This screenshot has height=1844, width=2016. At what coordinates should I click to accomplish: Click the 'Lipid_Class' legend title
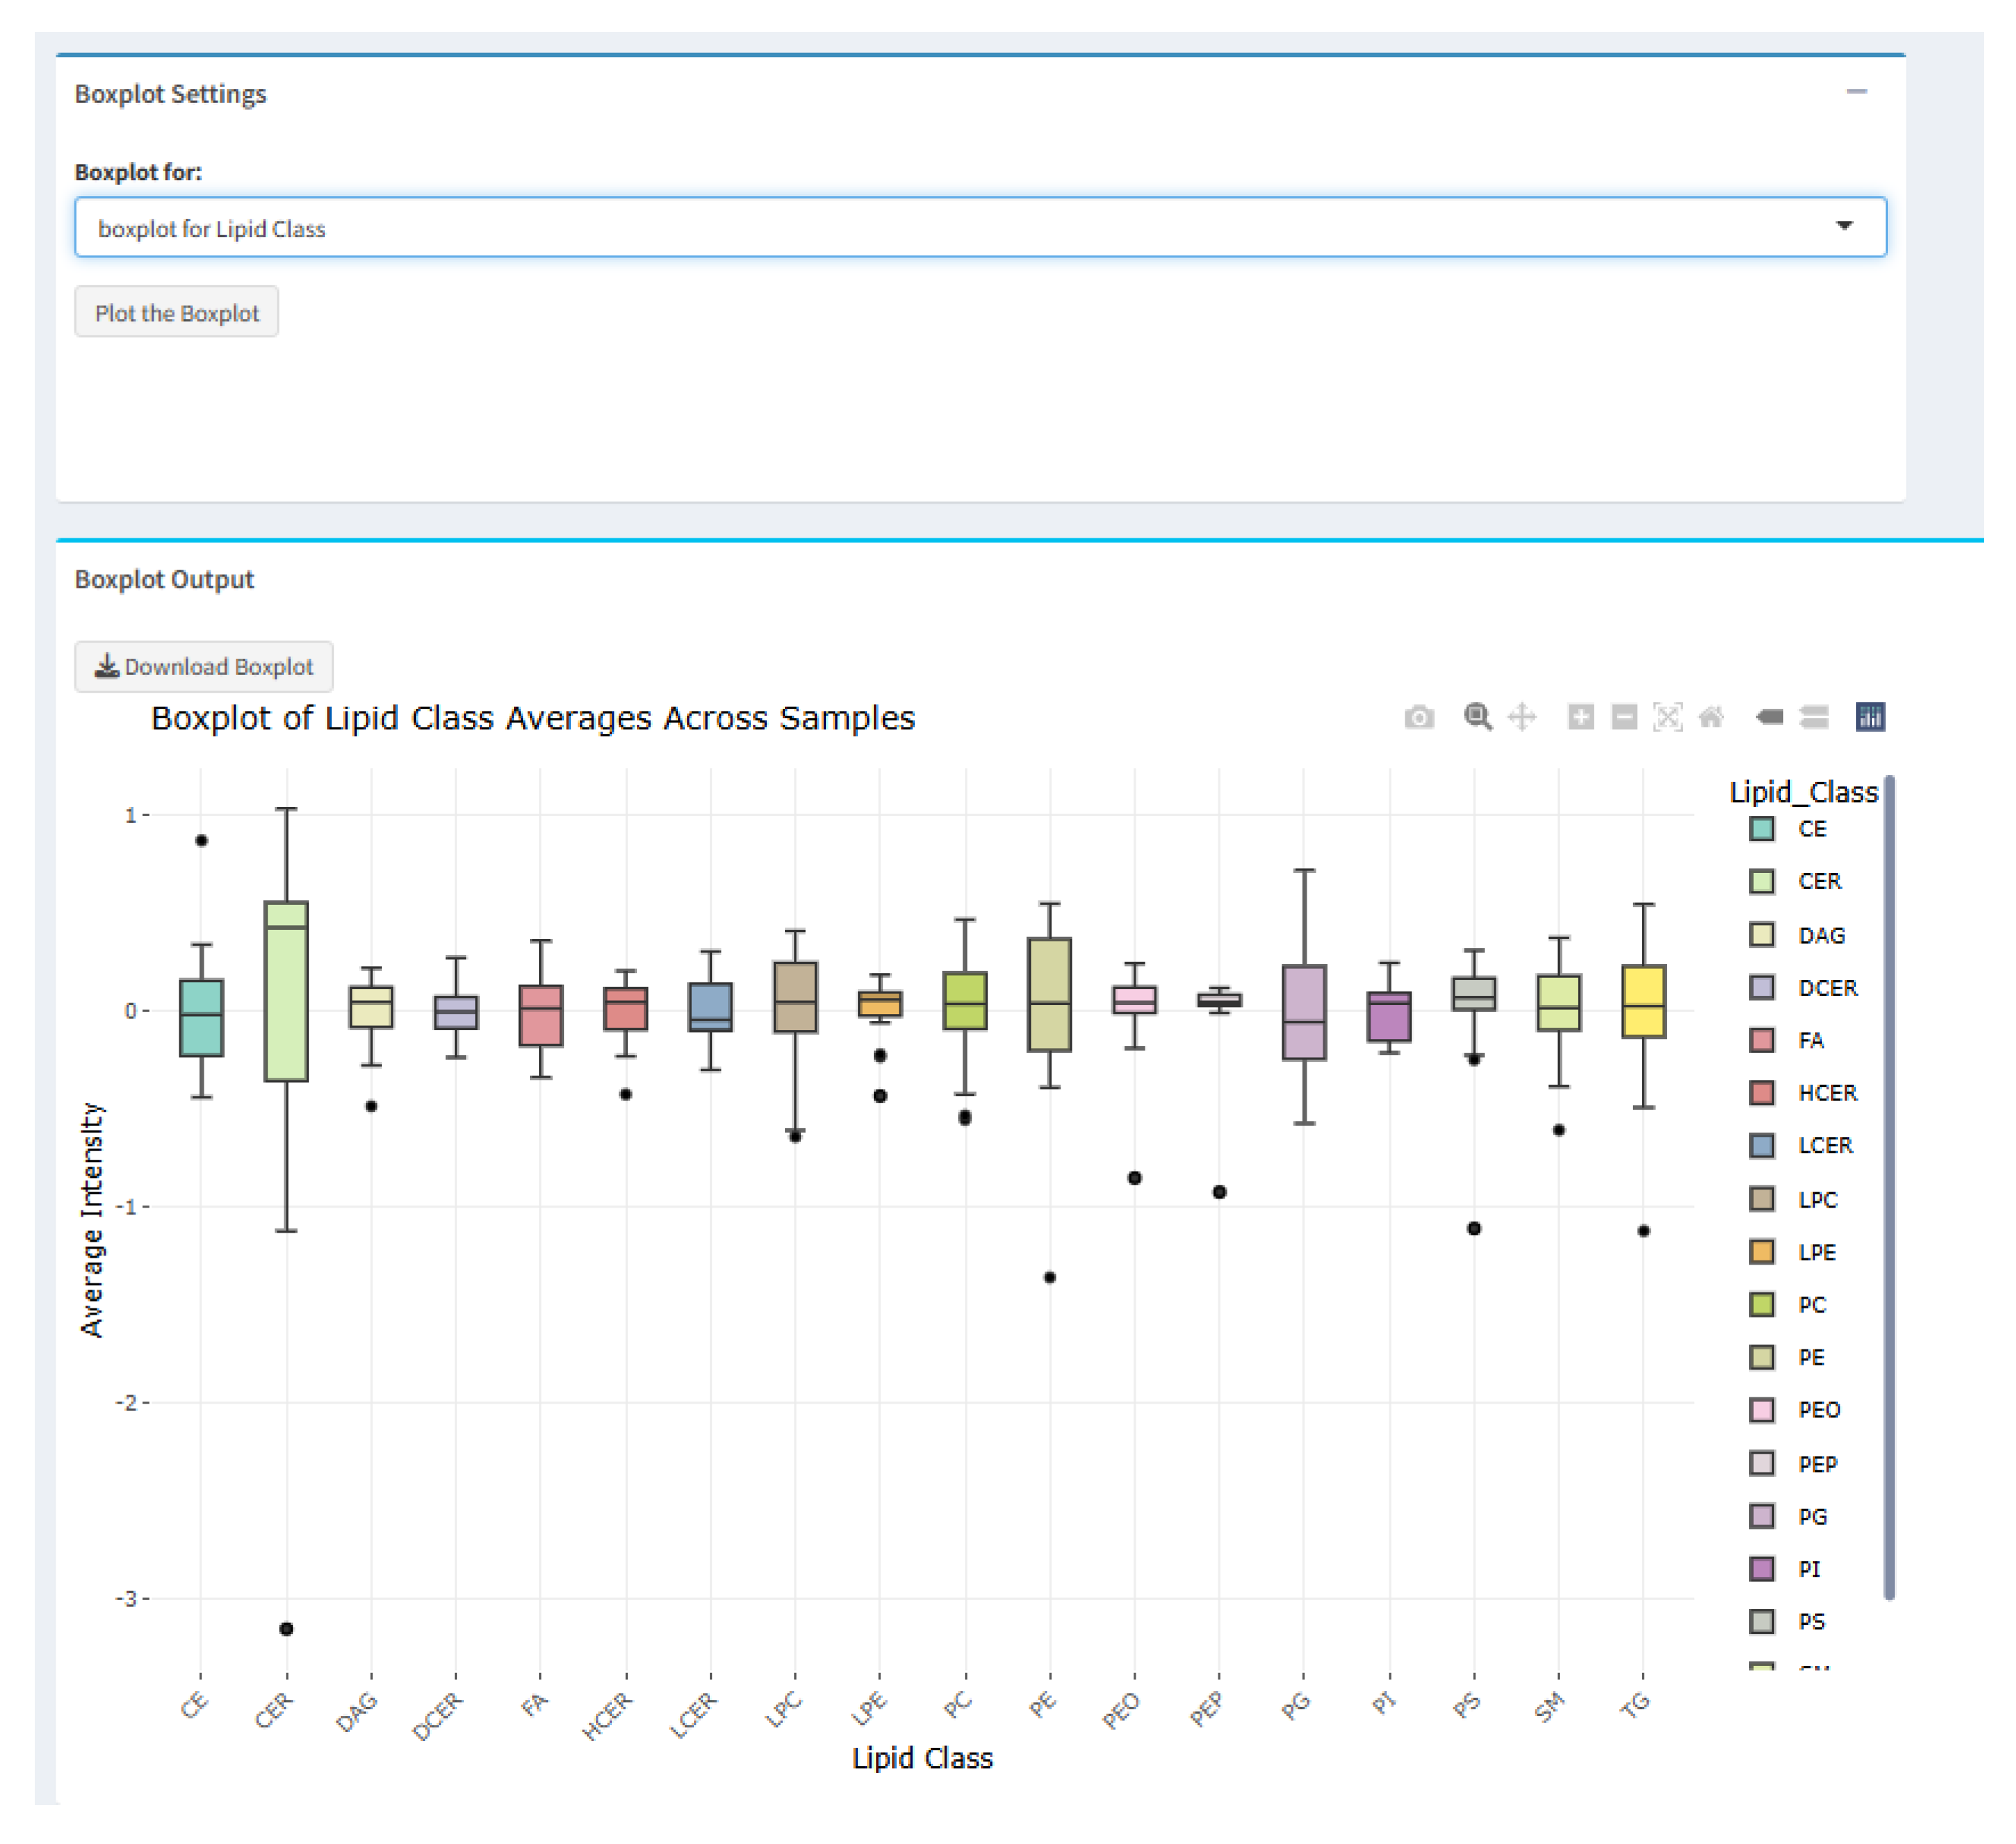click(1804, 792)
